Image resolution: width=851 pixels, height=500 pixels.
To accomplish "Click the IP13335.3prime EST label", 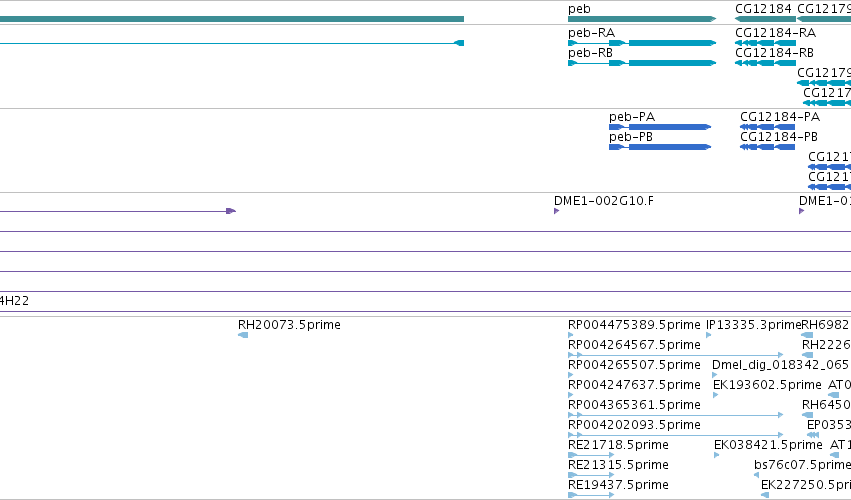I will pos(753,325).
